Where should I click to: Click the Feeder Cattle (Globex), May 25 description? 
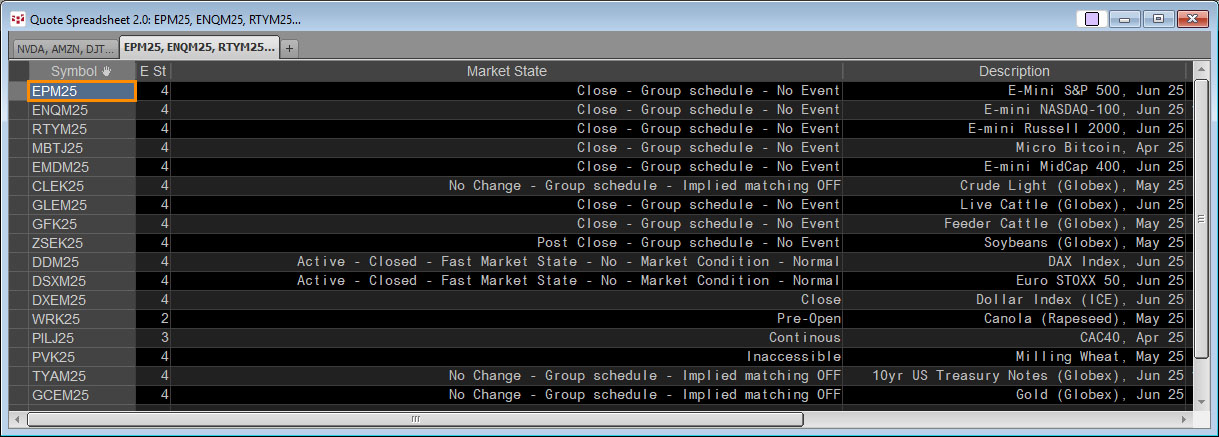1064,224
